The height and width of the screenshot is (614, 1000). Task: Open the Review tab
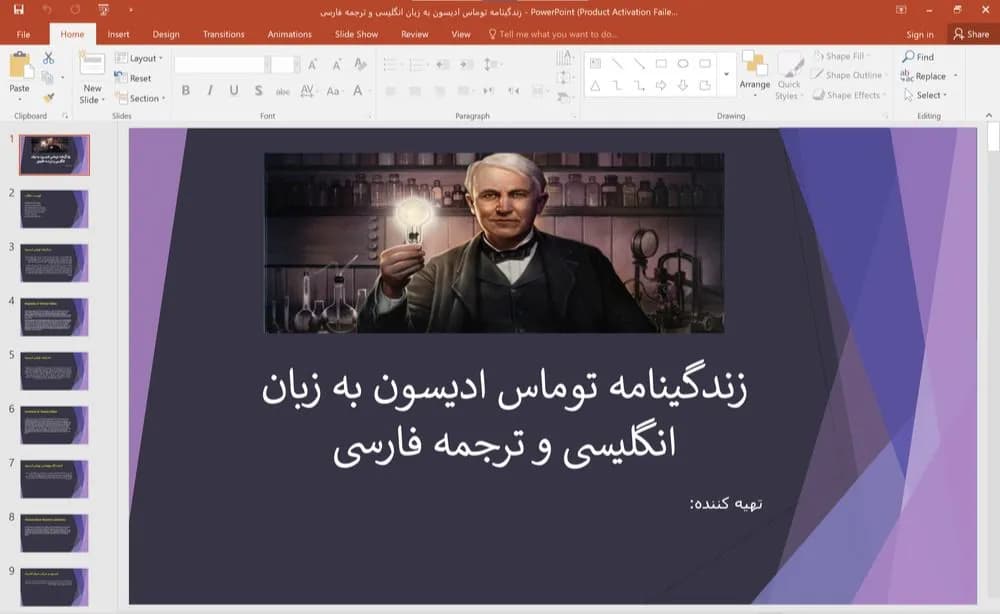click(415, 34)
